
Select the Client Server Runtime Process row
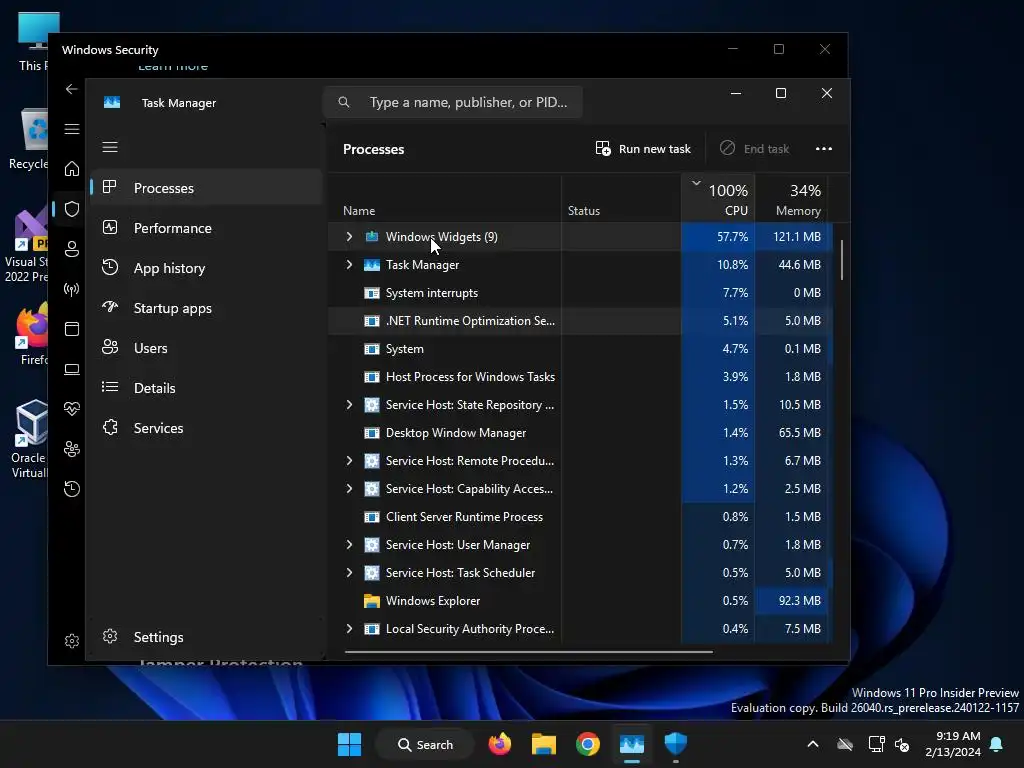[x=580, y=517]
